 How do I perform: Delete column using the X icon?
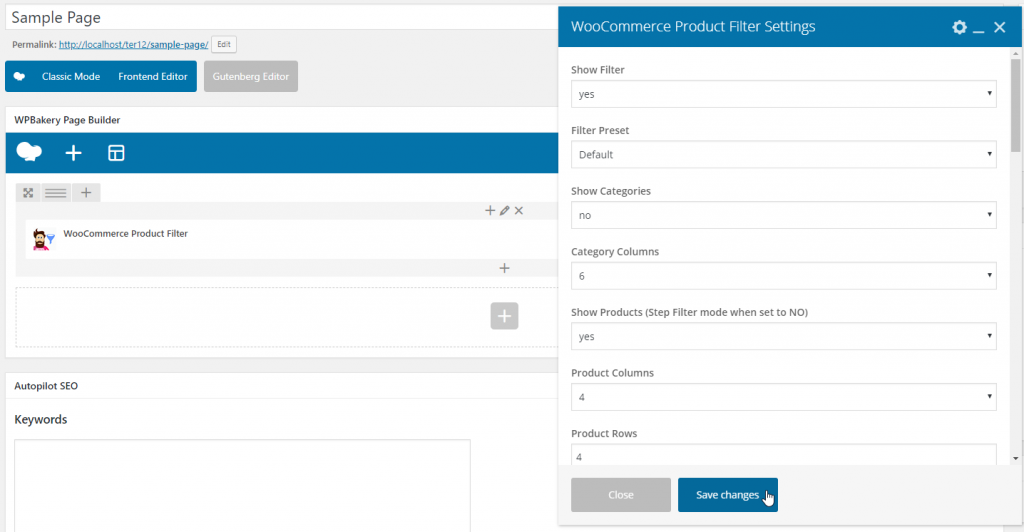[x=519, y=210]
